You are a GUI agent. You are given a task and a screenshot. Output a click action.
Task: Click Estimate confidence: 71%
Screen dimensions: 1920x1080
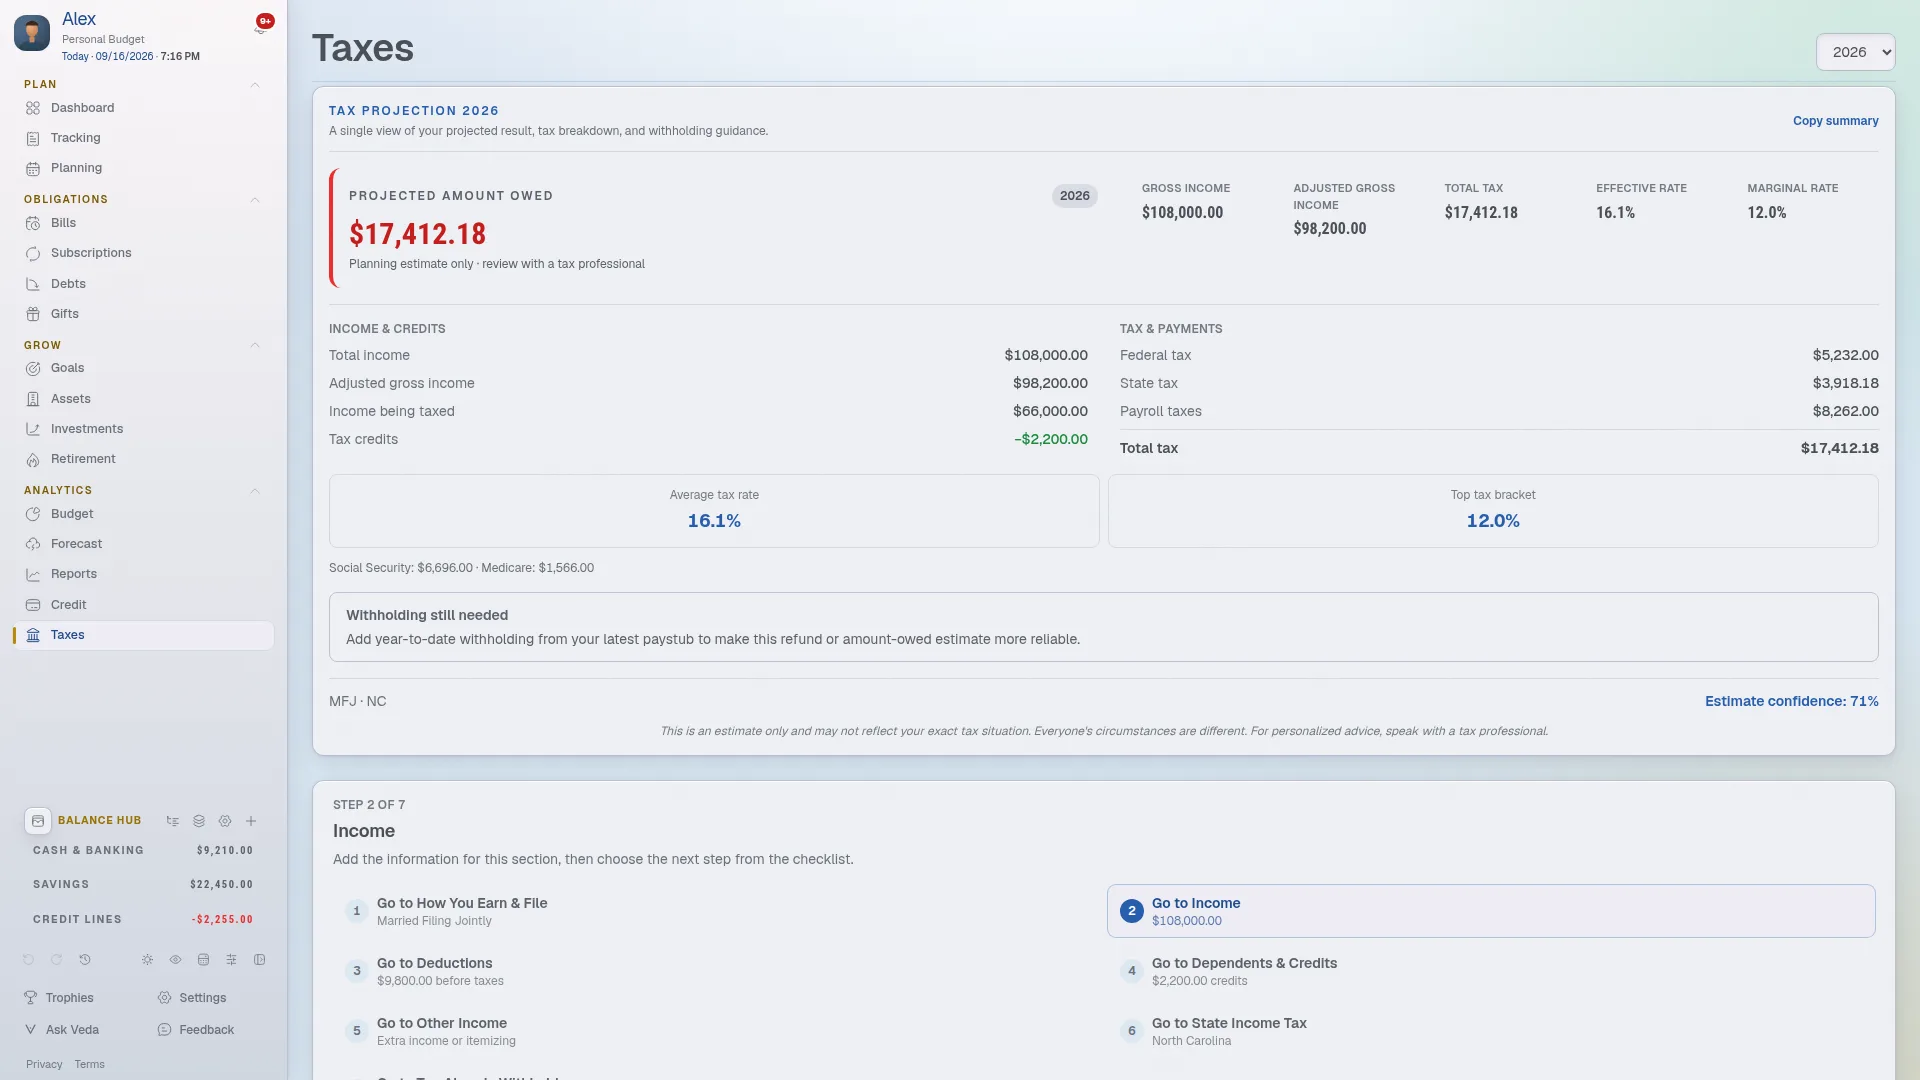tap(1791, 702)
